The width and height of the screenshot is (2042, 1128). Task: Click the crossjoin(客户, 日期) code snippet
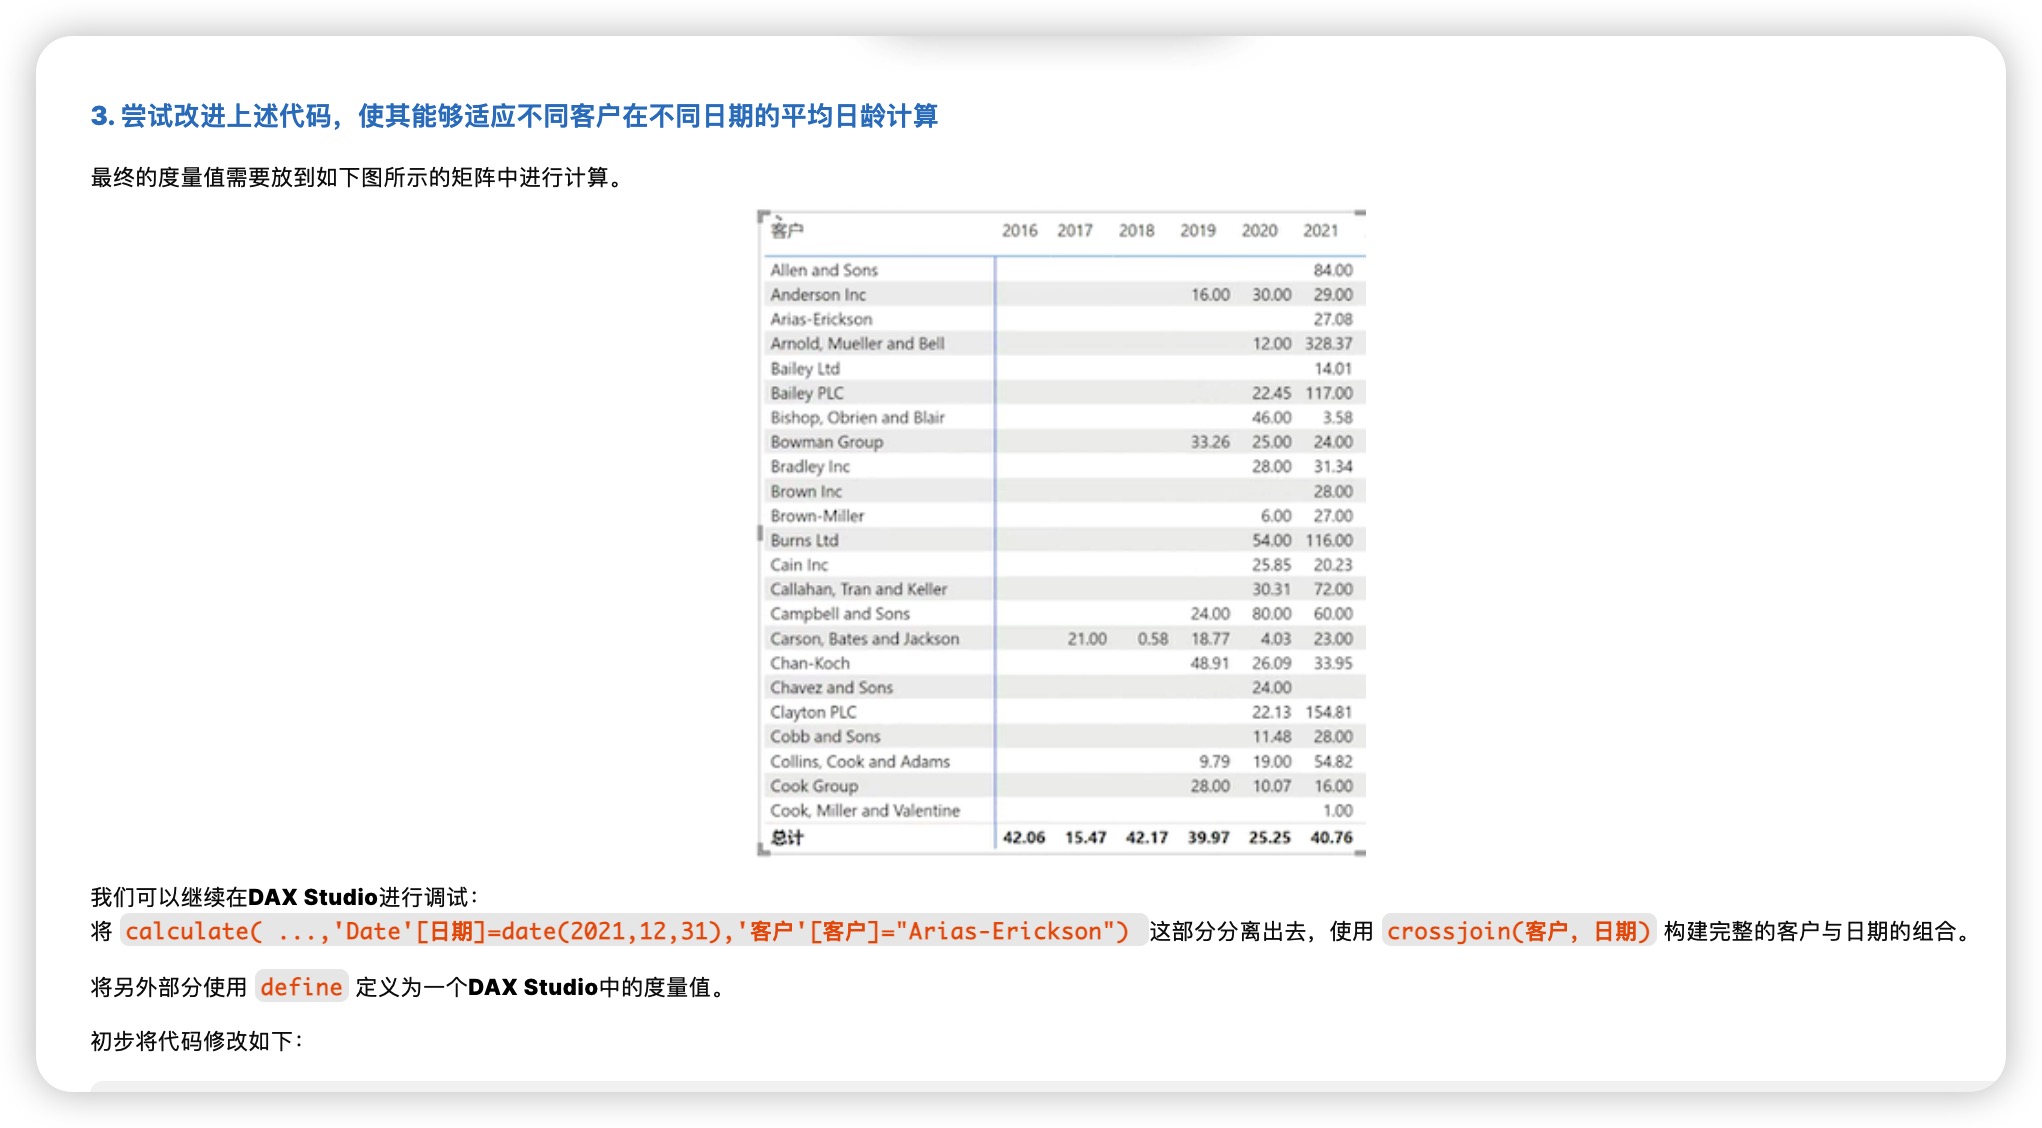(1518, 931)
